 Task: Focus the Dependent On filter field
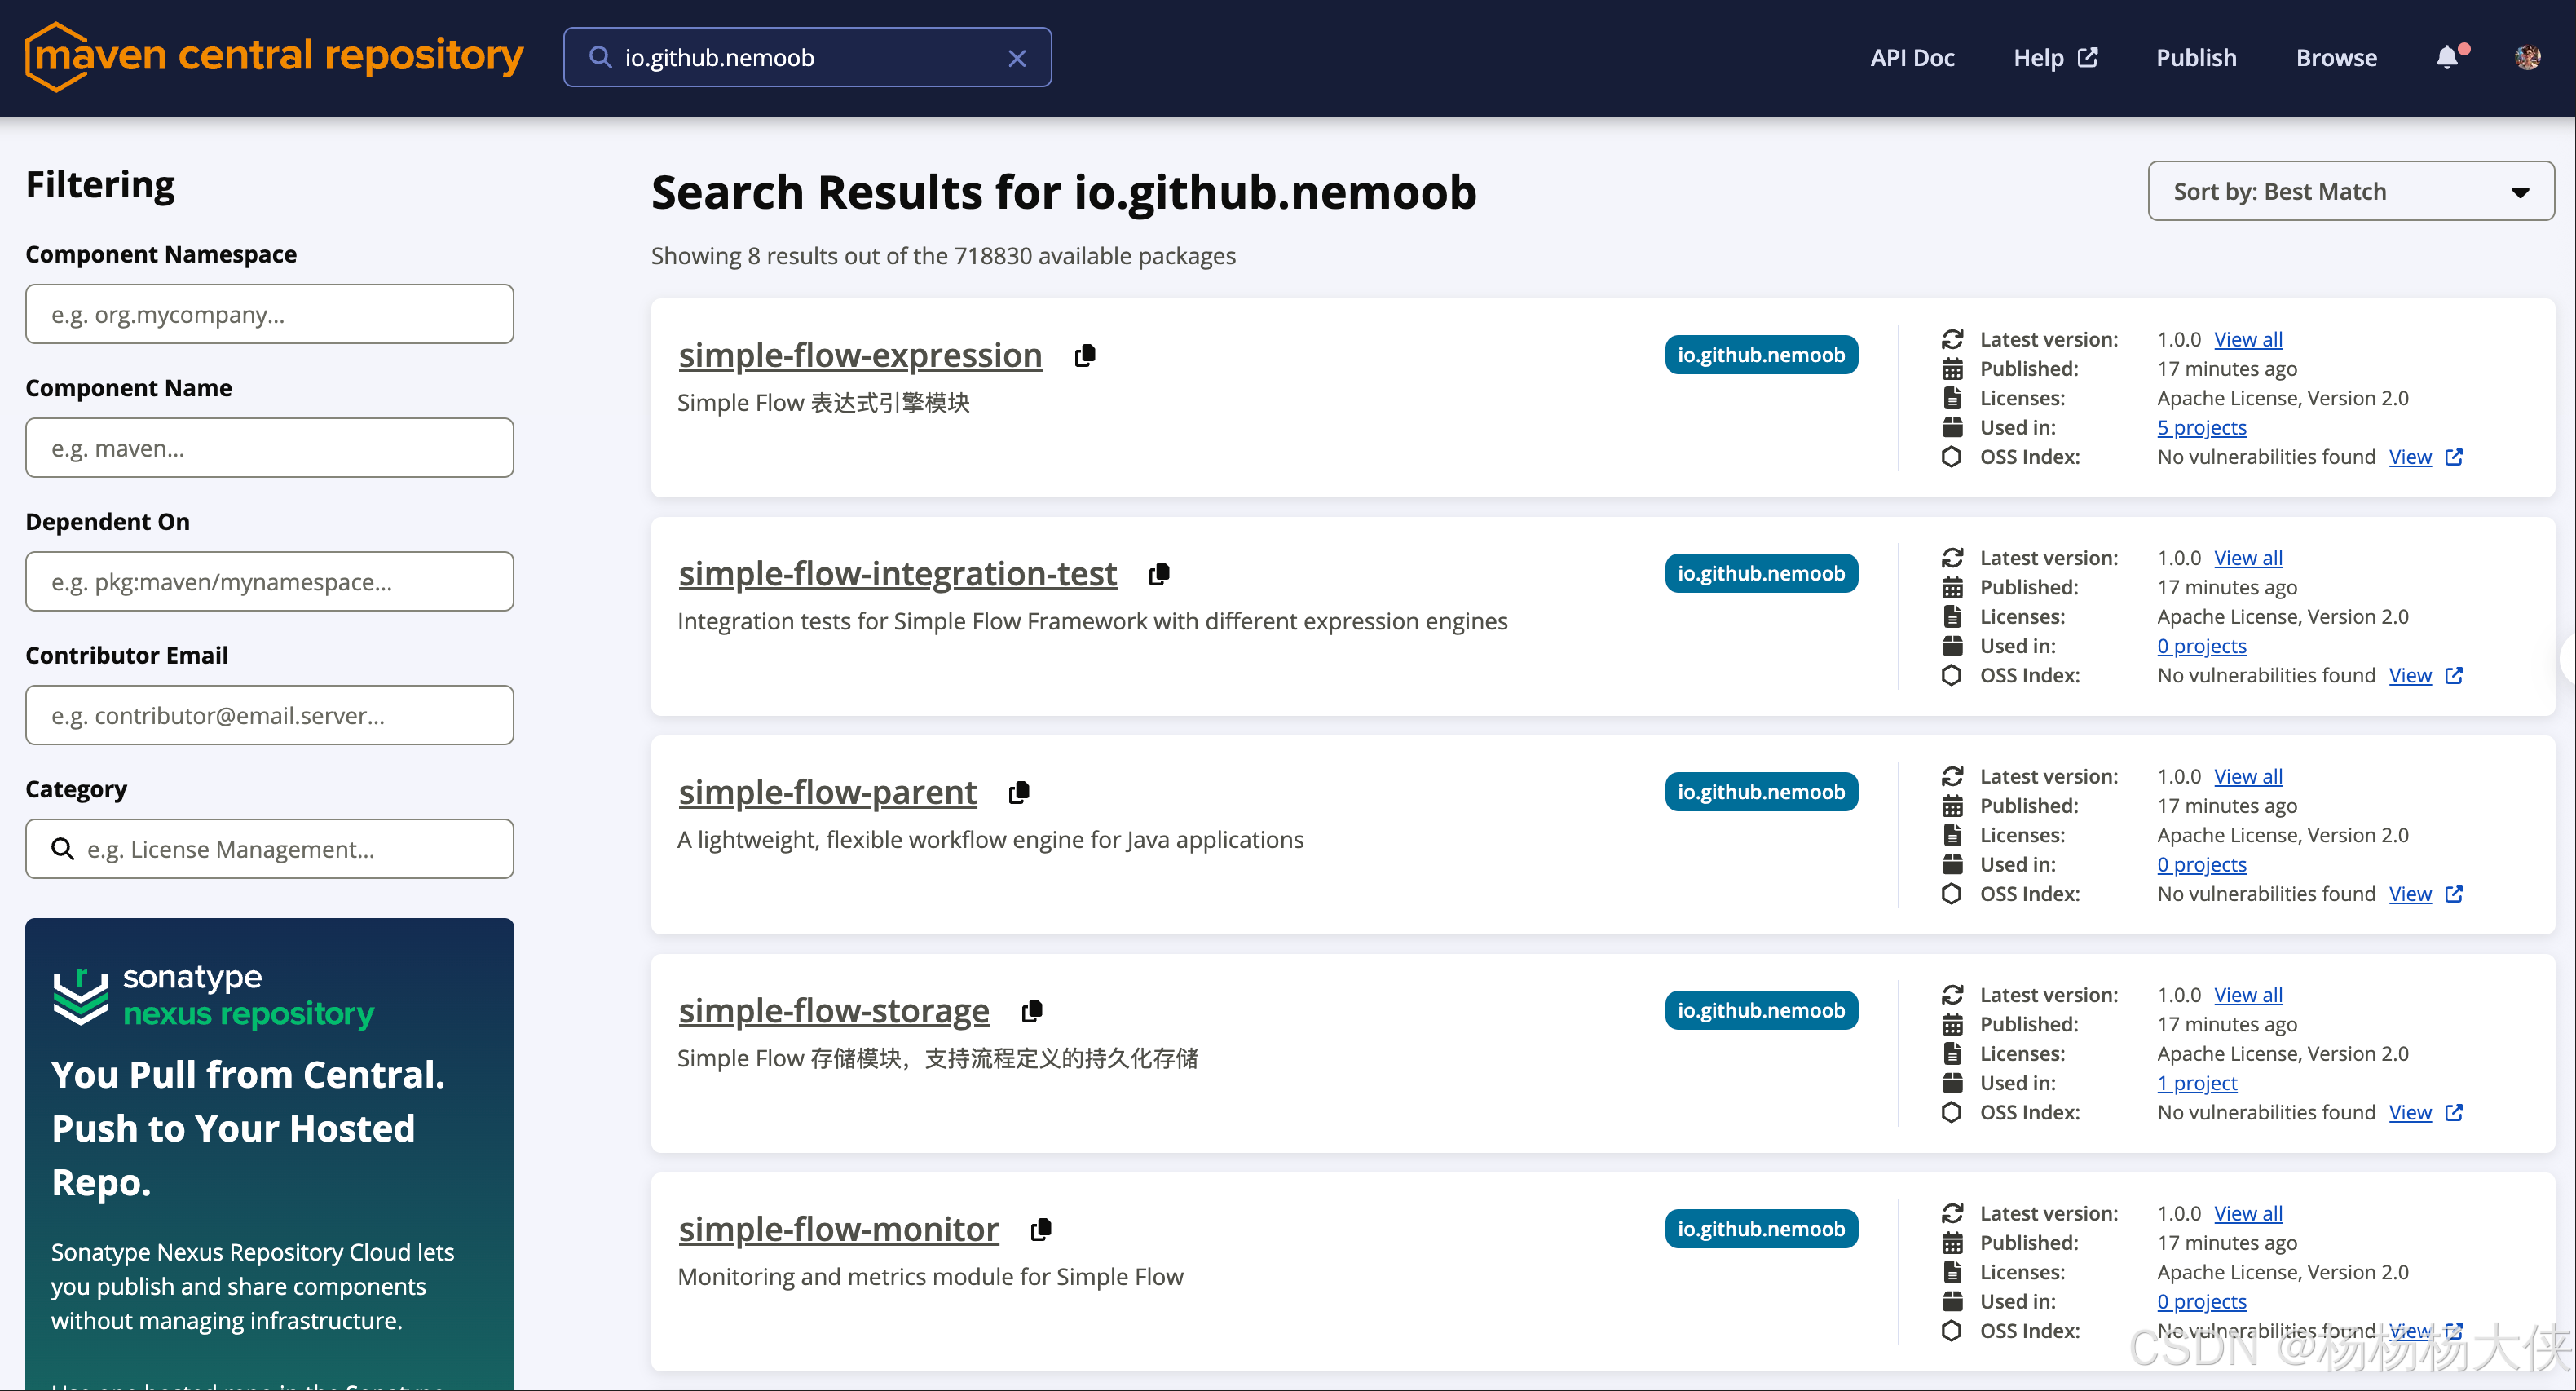(x=269, y=581)
